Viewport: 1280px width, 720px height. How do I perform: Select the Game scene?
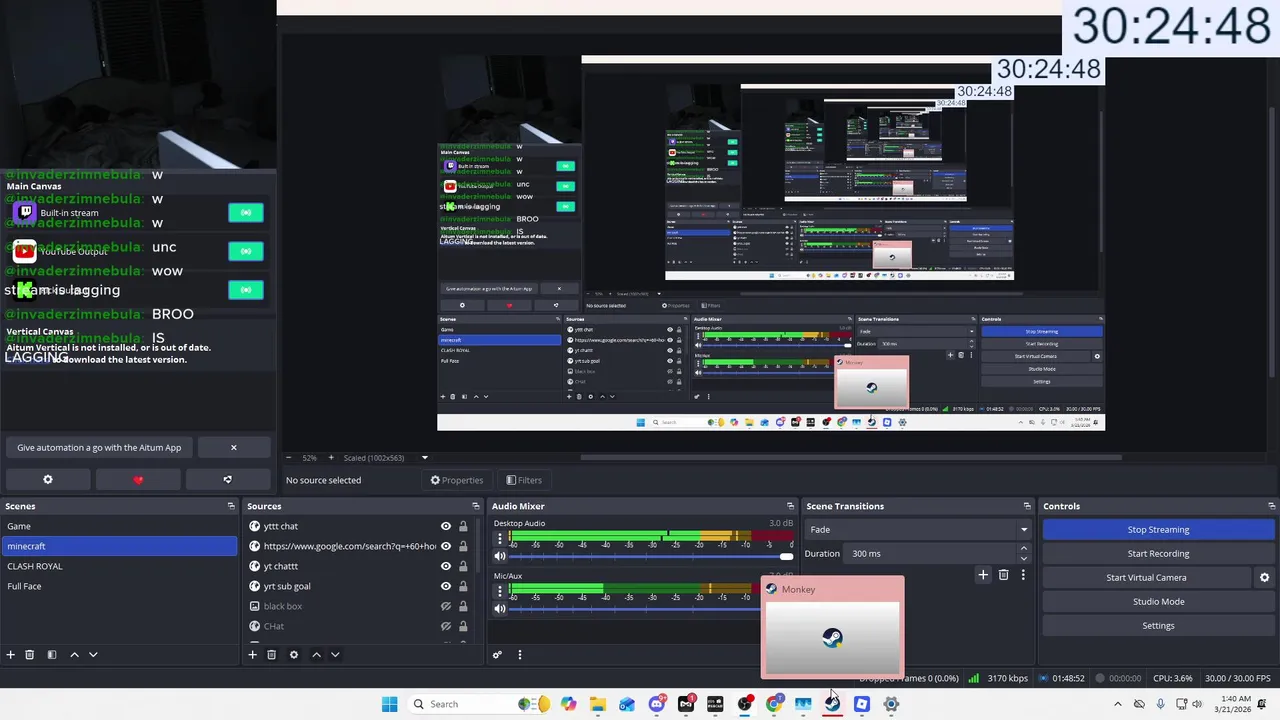pos(119,526)
